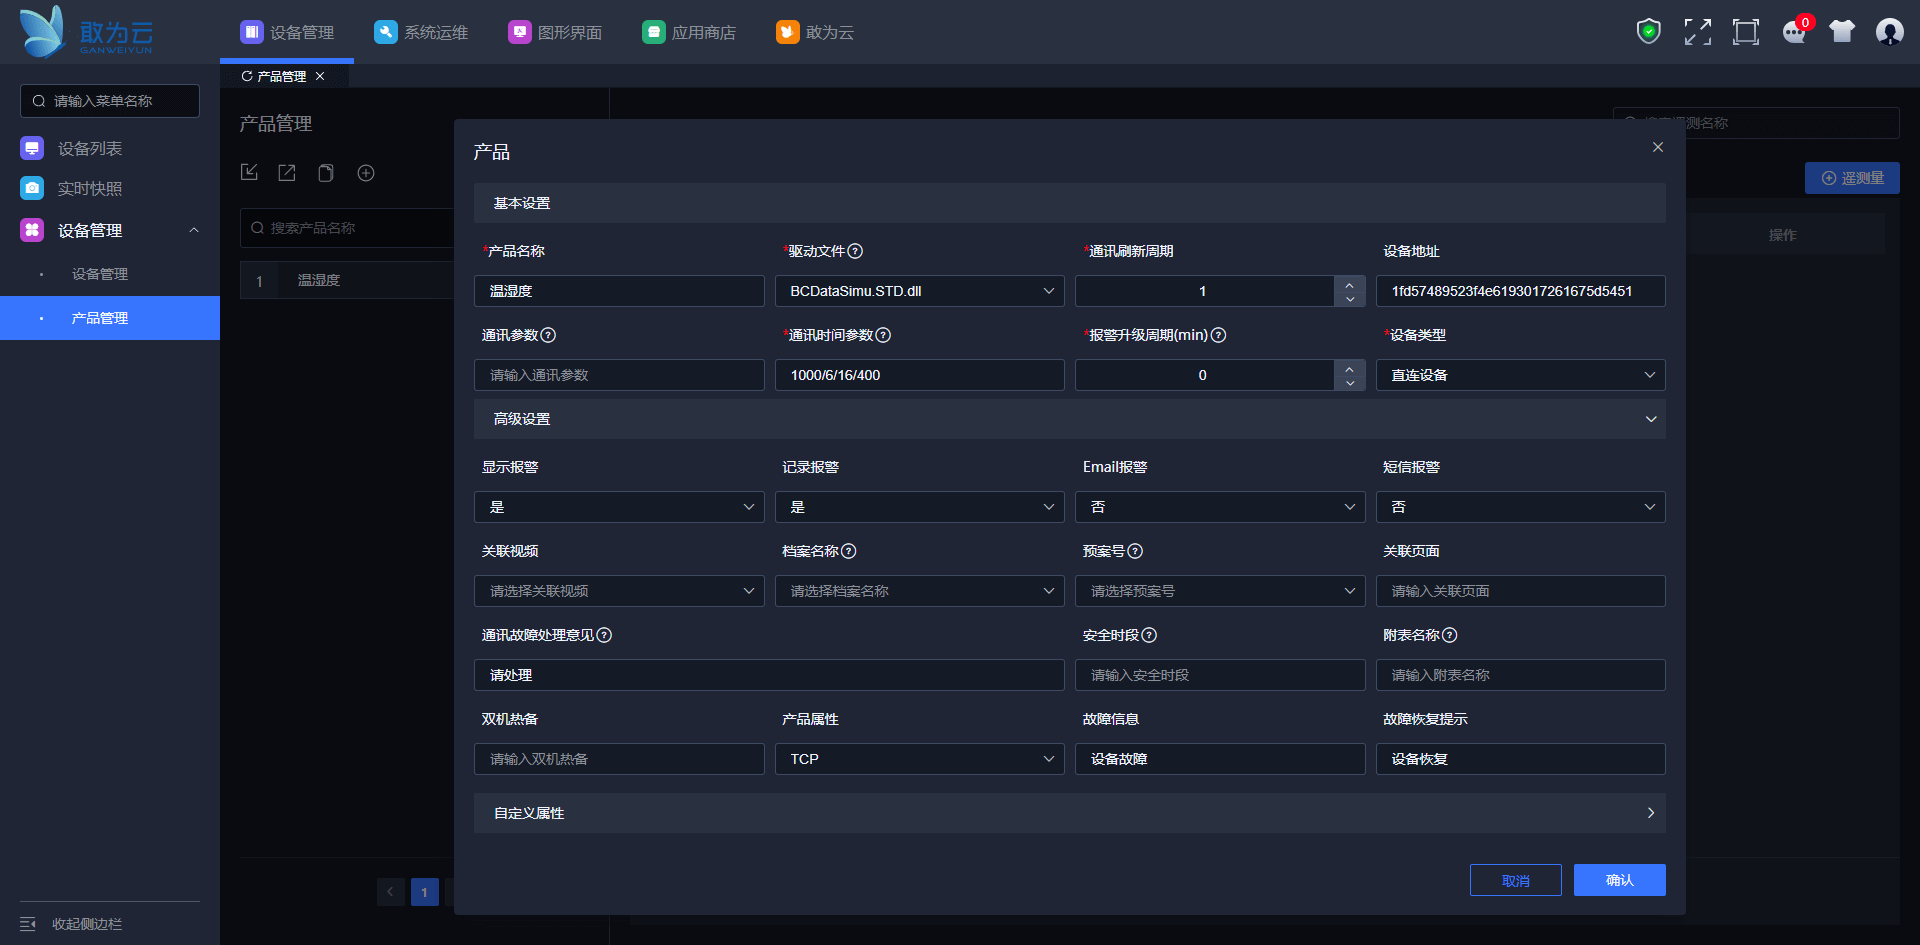Toggle fullscreen with the expand arrows icon
Image resolution: width=1920 pixels, height=945 pixels.
[1697, 32]
